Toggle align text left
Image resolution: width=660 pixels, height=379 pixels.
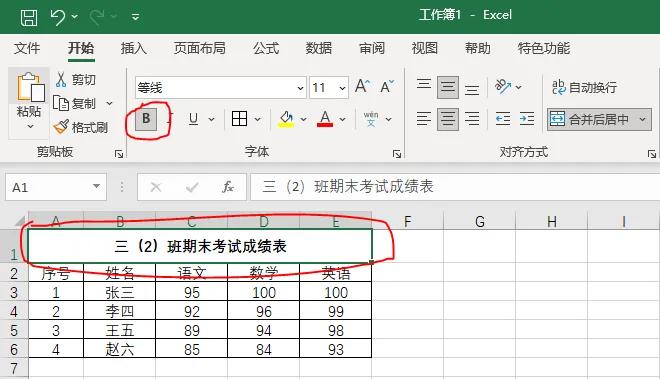[x=424, y=119]
